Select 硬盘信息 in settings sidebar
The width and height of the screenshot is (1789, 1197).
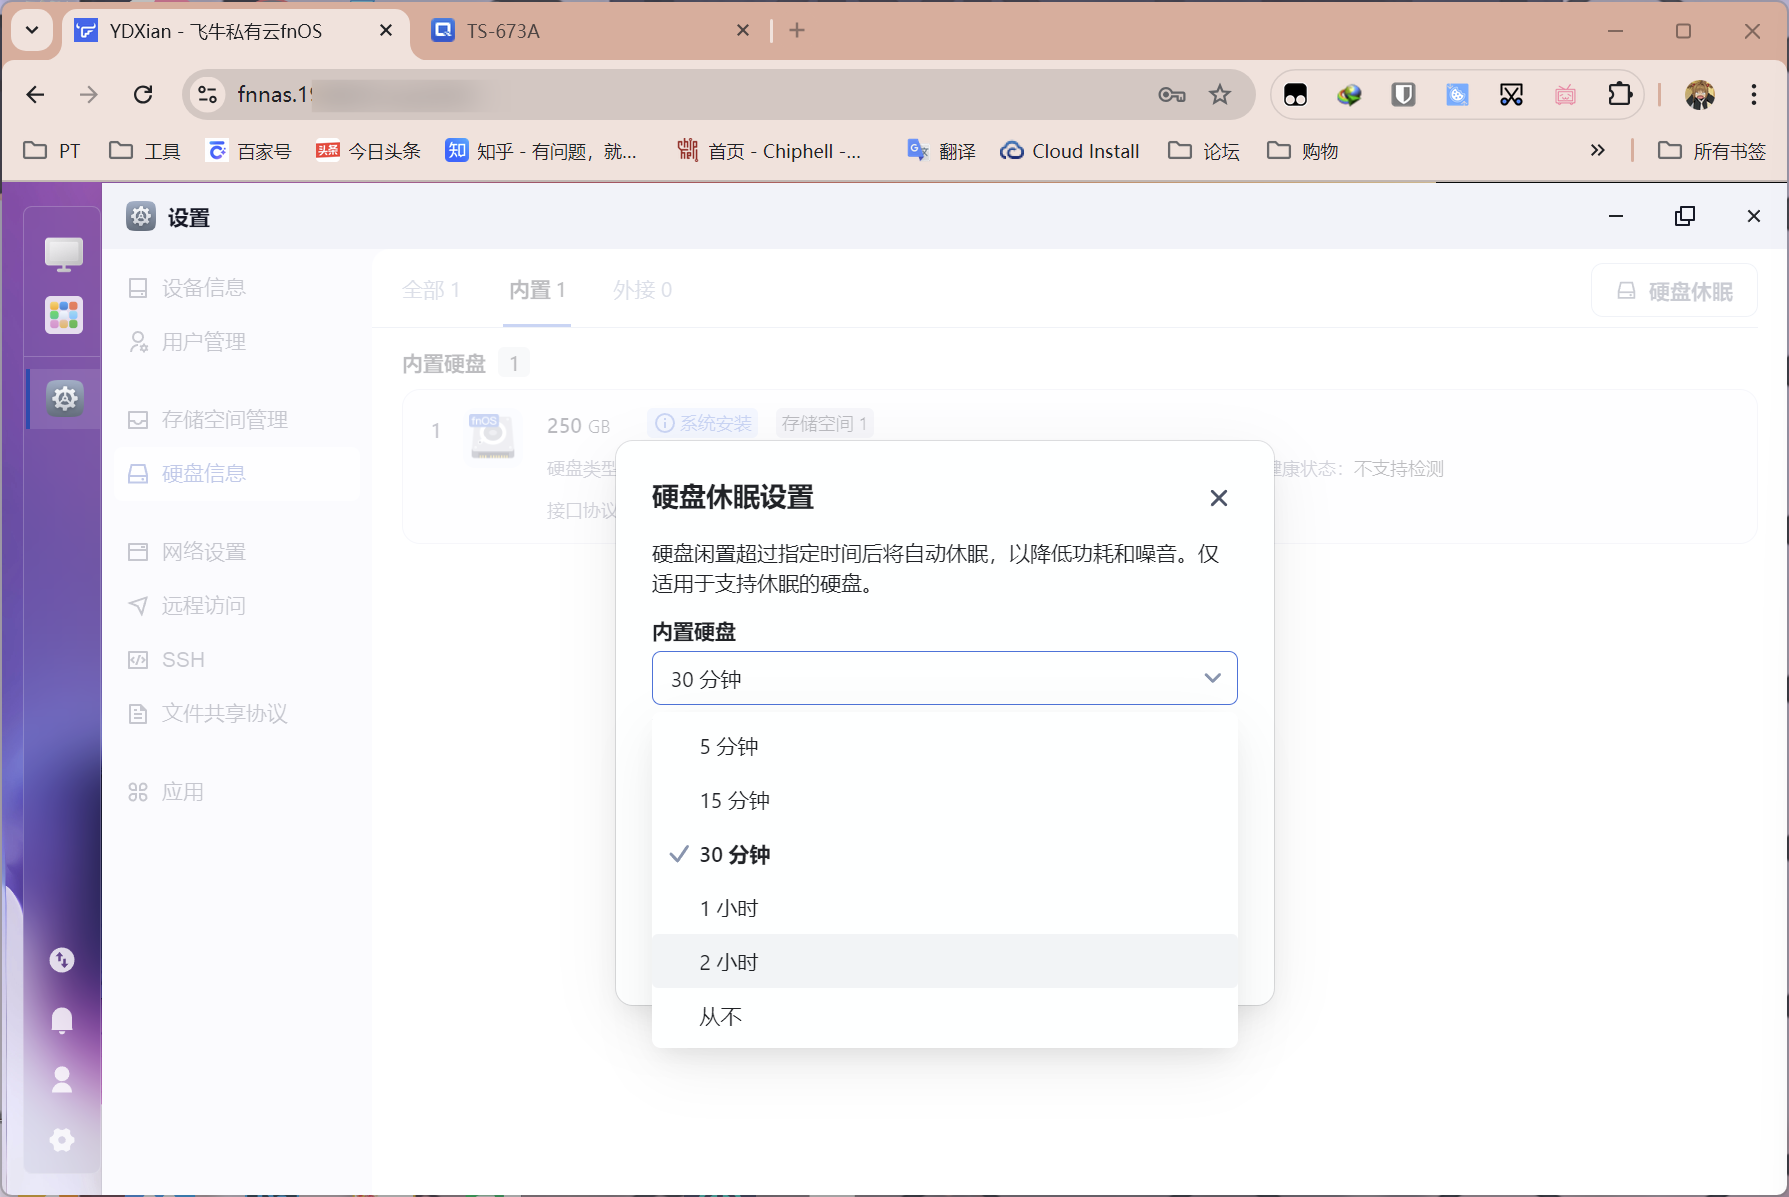[x=237, y=474]
